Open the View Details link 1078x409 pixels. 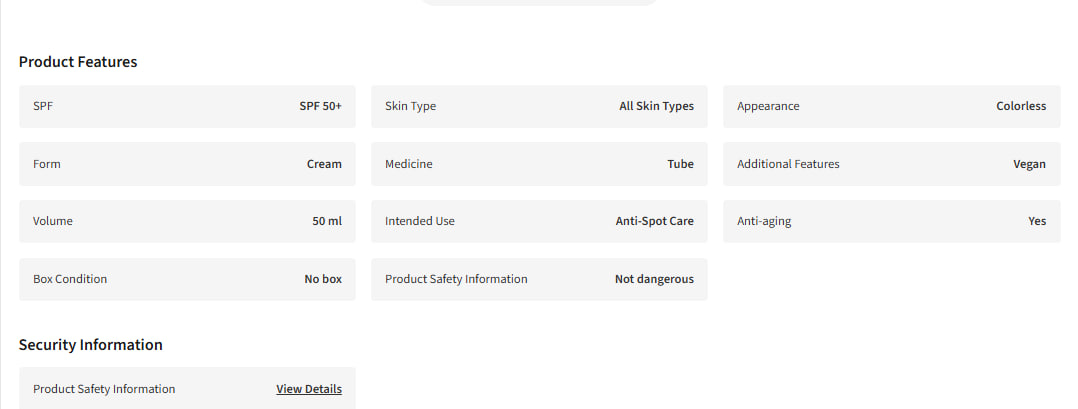309,389
